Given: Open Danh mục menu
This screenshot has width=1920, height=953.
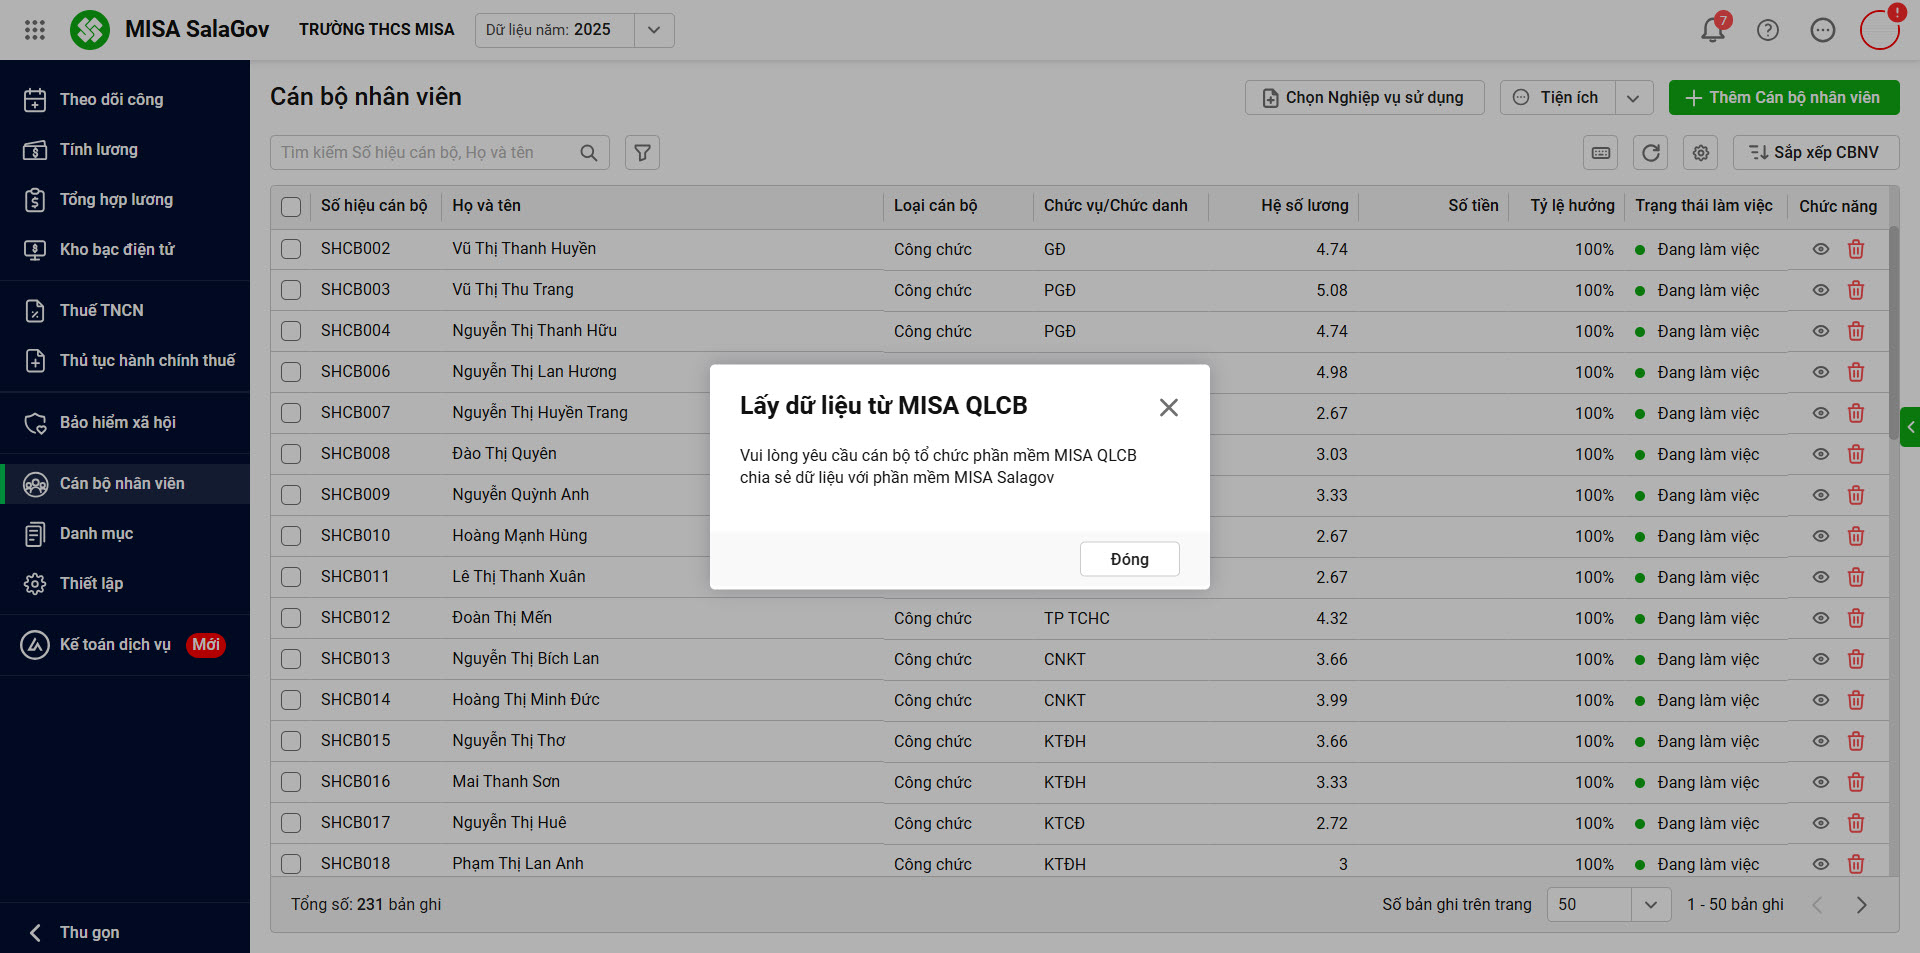Looking at the screenshot, I should click(x=125, y=534).
